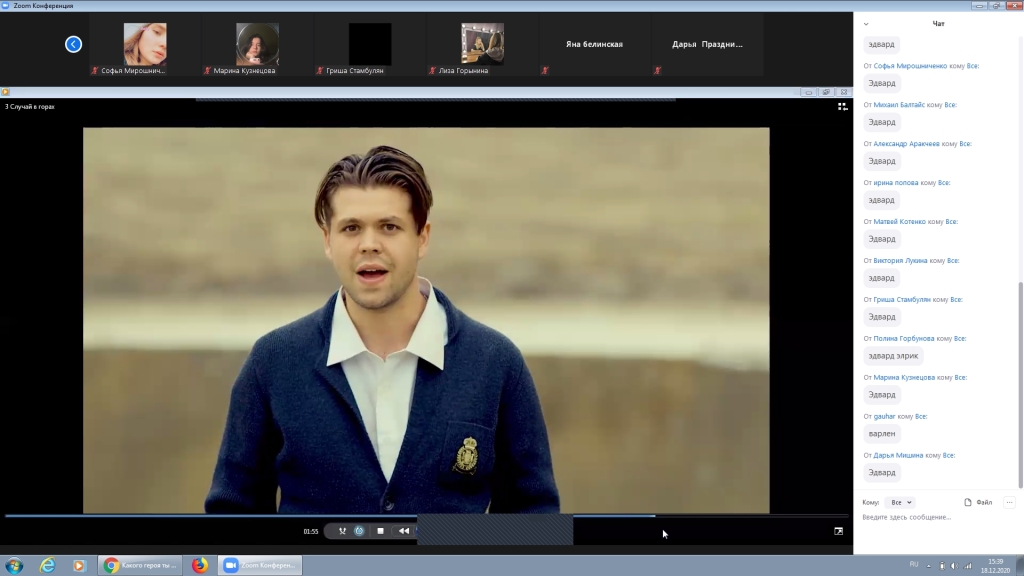This screenshot has width=1024, height=576.
Task: Click muted mic icon of Софья Мирошнич...
Action: 95,71
